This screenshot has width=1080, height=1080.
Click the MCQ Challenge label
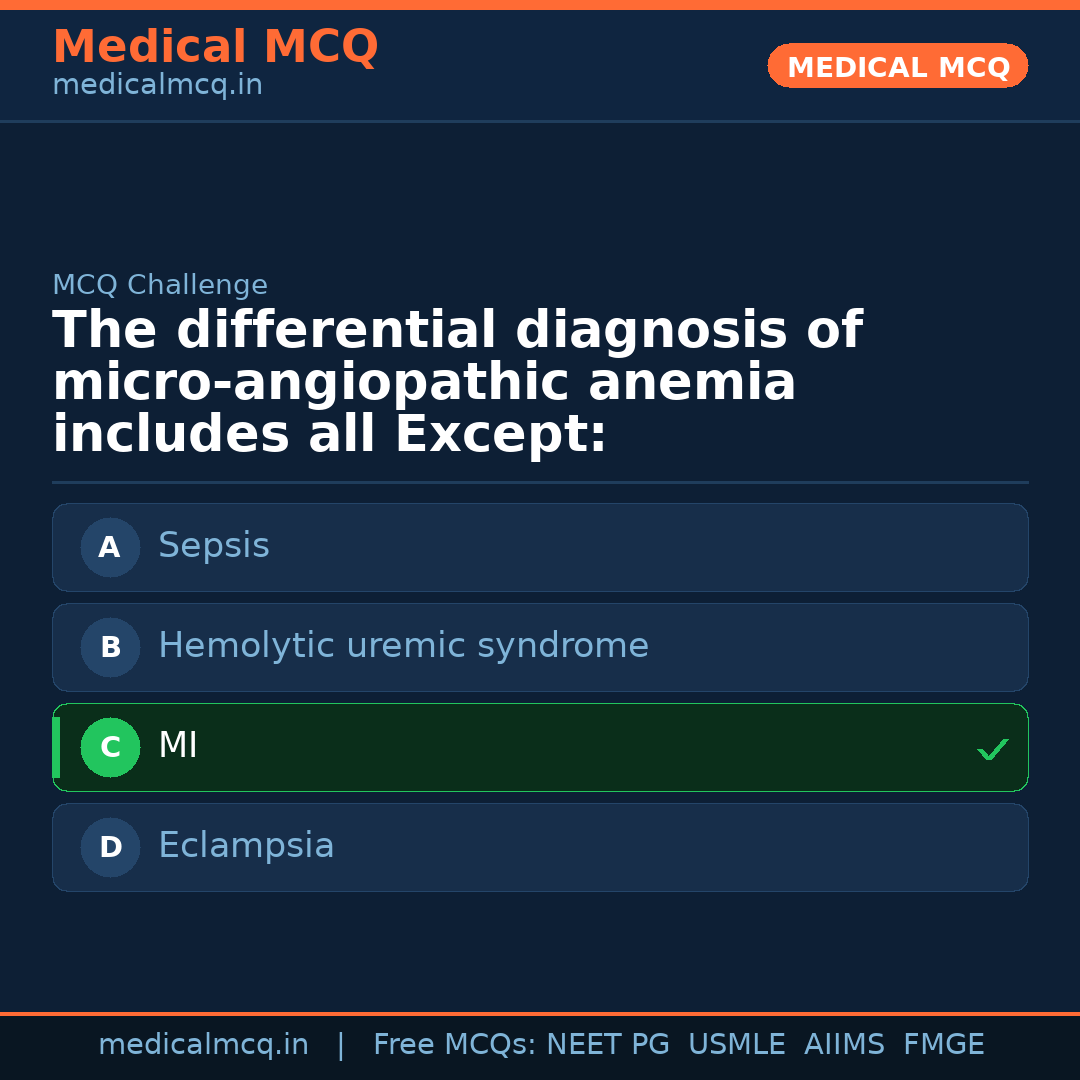coord(160,285)
